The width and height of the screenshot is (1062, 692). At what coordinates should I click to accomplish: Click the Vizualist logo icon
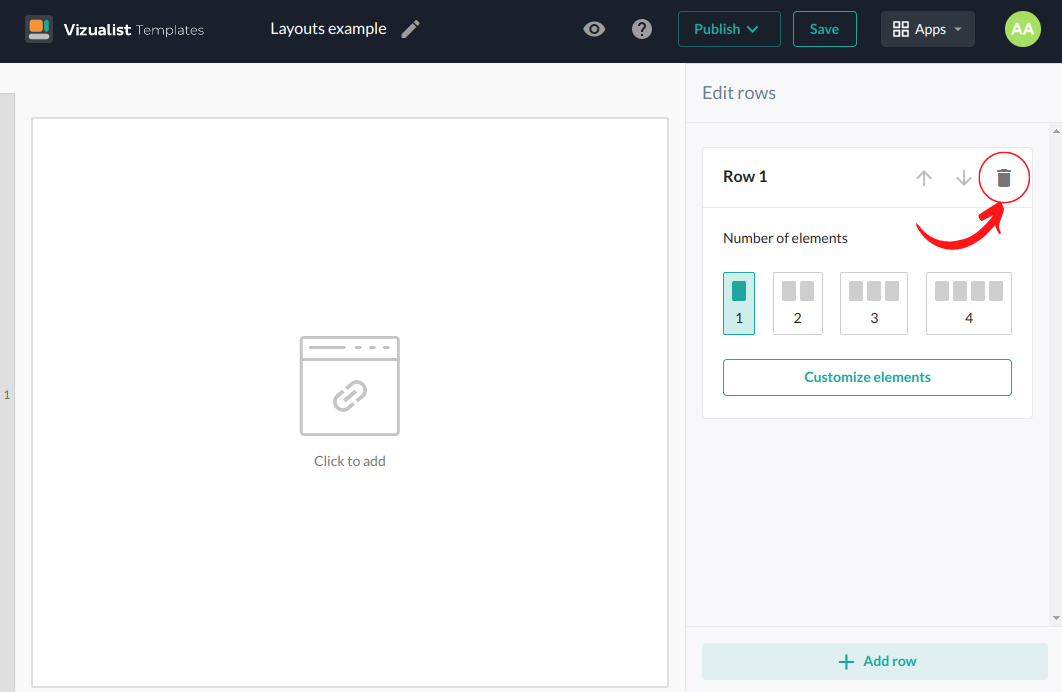(x=39, y=29)
